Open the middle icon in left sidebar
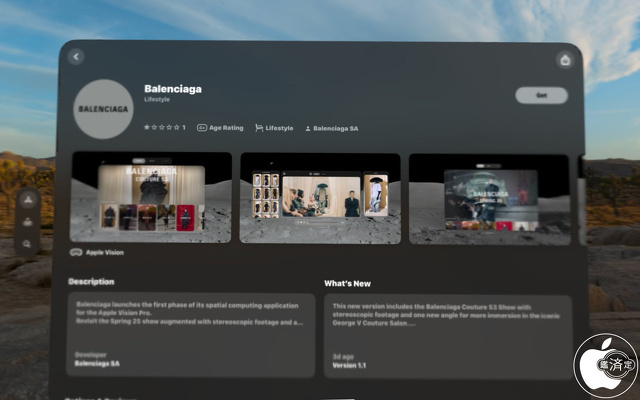Viewport: 640px width, 400px height. [27, 221]
